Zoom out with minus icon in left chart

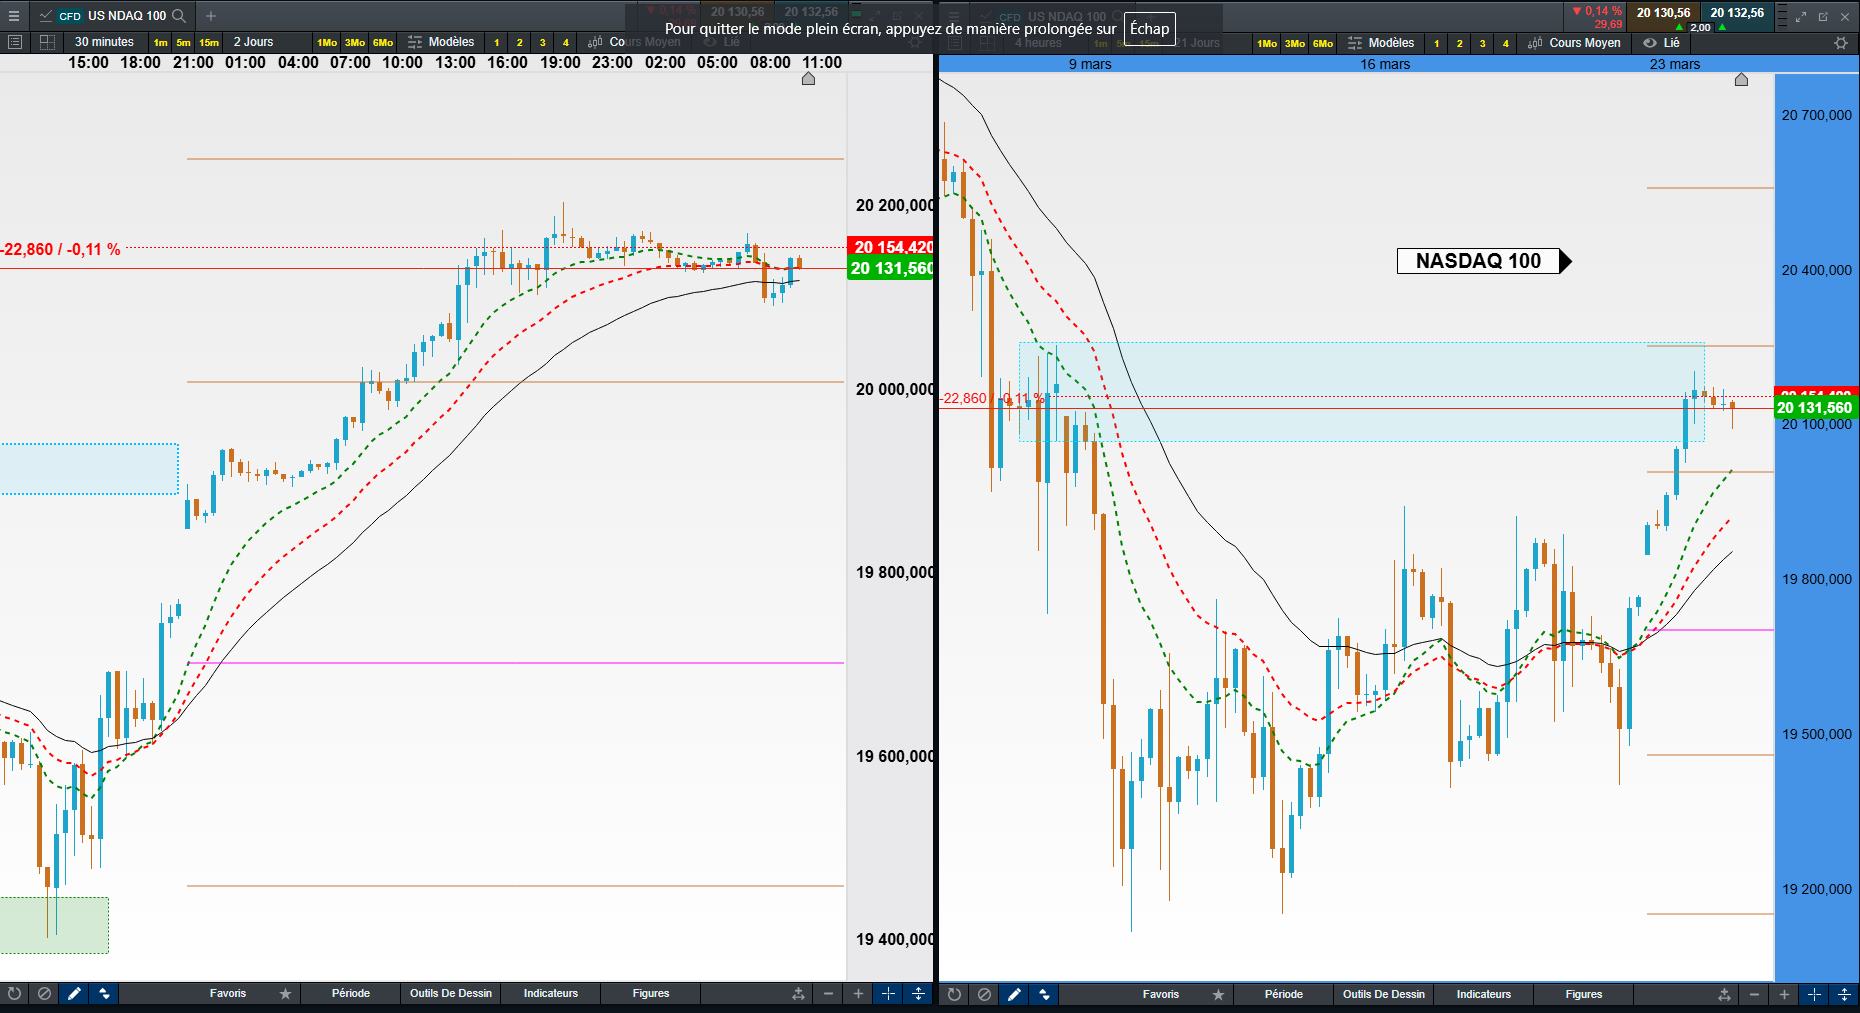pyautogui.click(x=828, y=993)
